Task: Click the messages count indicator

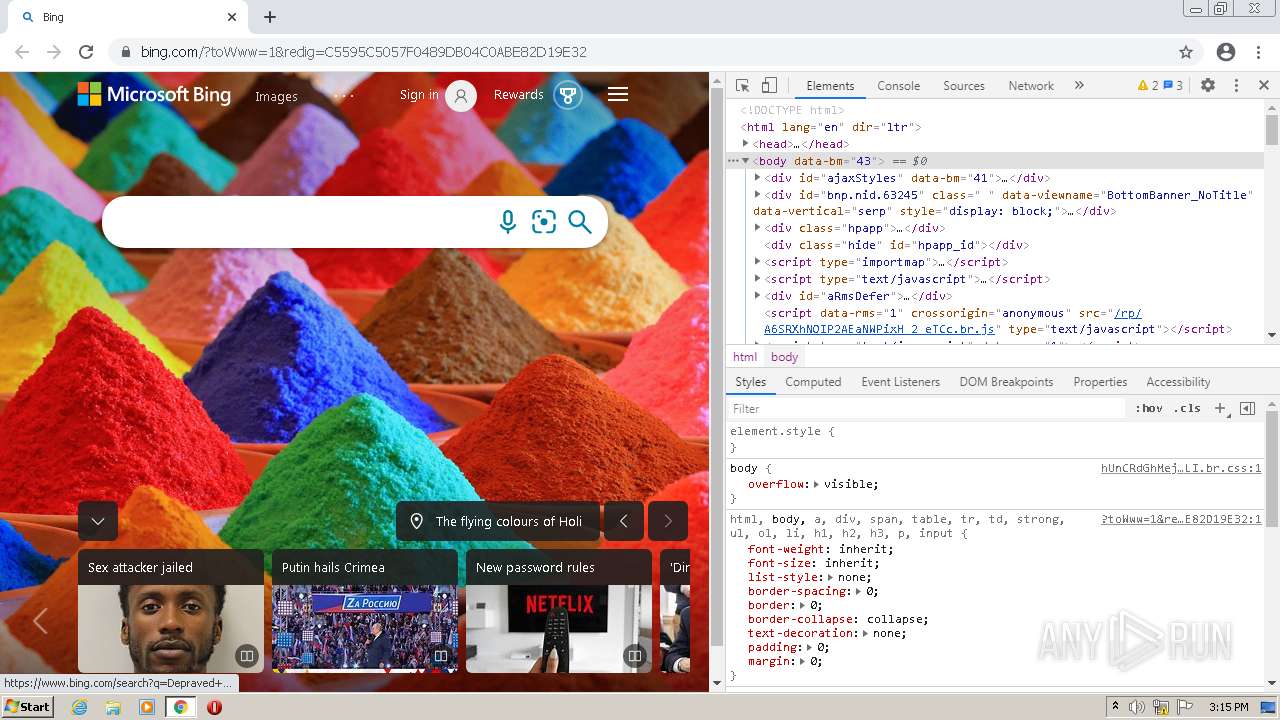Action: [1173, 86]
